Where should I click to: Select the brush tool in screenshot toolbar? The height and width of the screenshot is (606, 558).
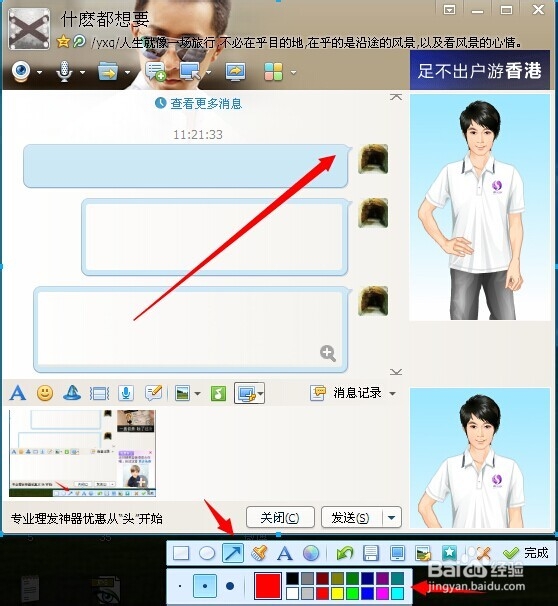[x=259, y=553]
